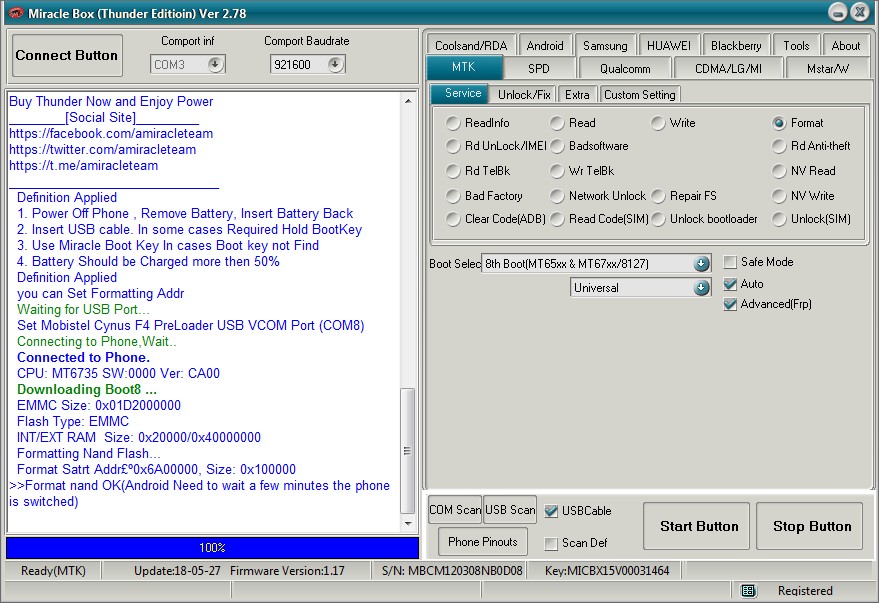The height and width of the screenshot is (603, 879).
Task: Open the Extra sub-tab
Action: pyautogui.click(x=577, y=95)
